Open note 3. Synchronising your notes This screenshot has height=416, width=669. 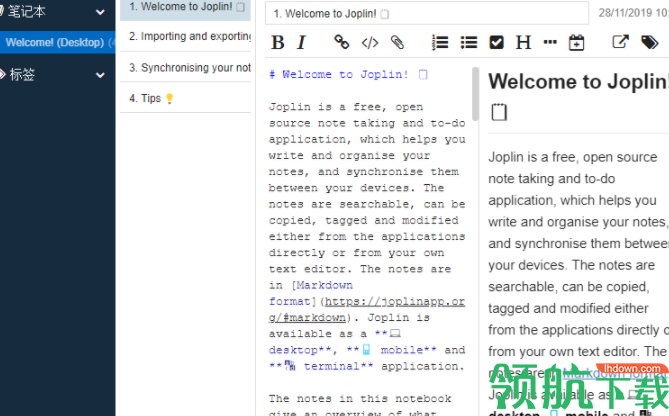[185, 67]
